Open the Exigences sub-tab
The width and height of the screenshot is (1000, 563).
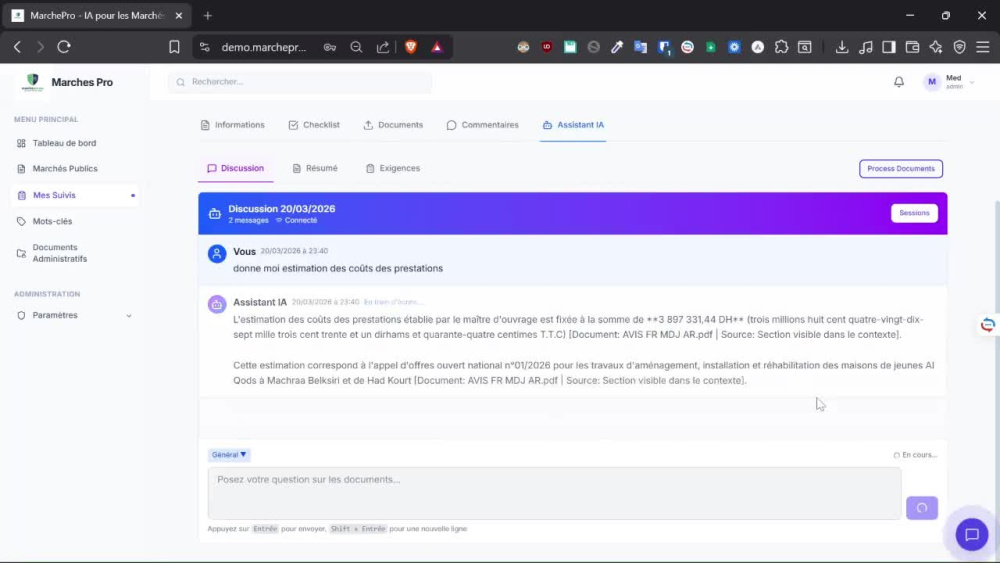click(x=393, y=168)
